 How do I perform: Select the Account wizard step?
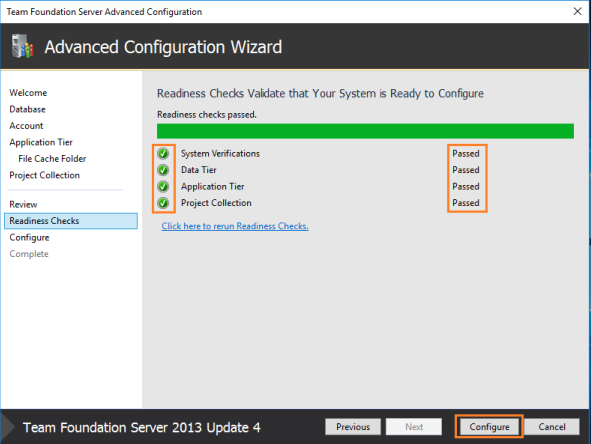[26, 126]
